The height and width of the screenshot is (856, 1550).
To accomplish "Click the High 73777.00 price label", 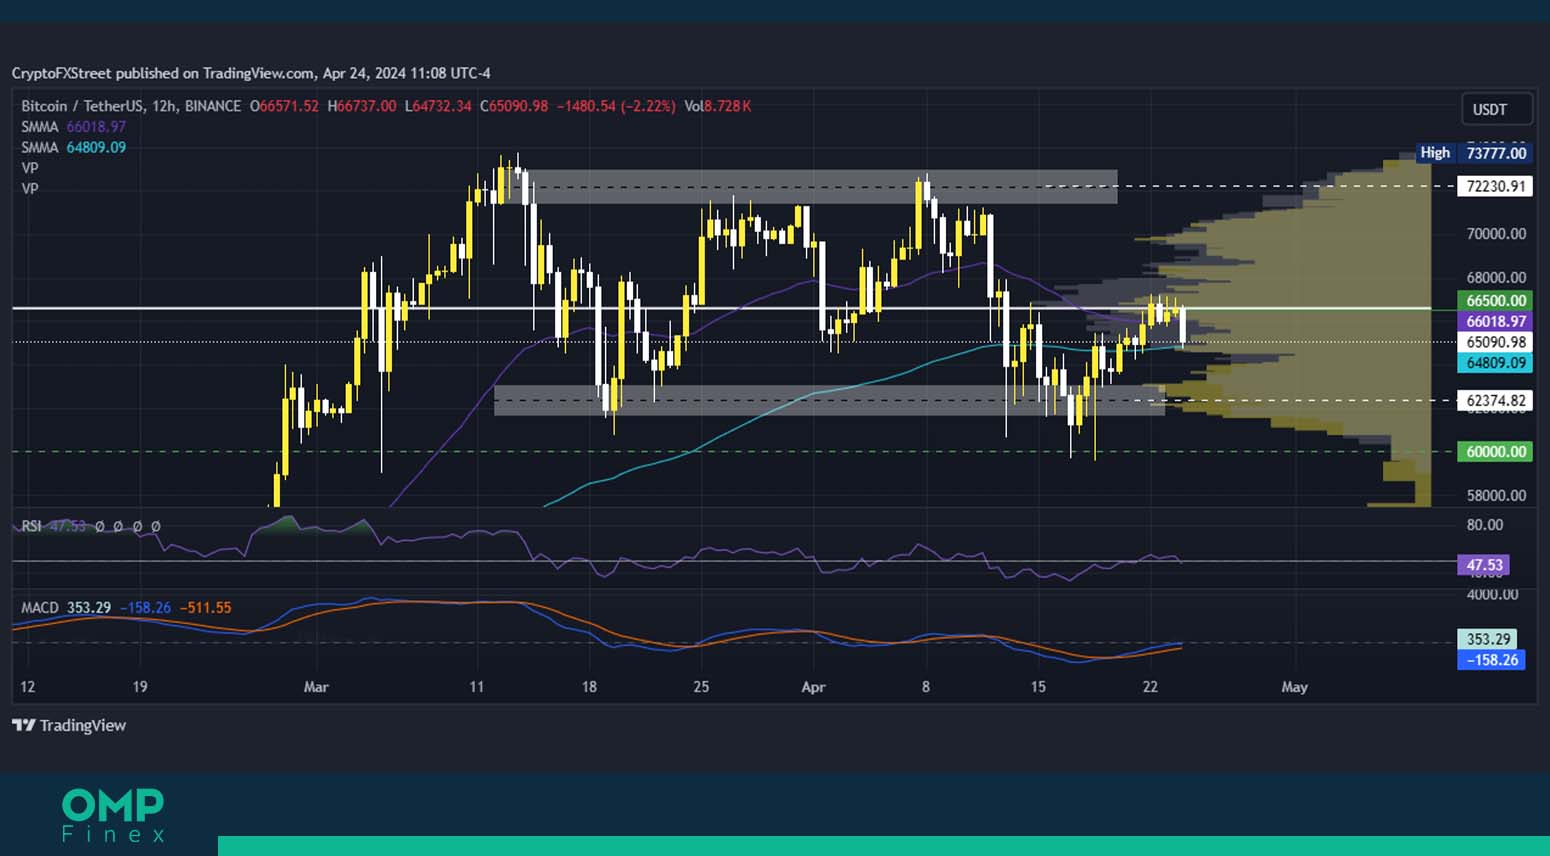I will coord(1474,153).
